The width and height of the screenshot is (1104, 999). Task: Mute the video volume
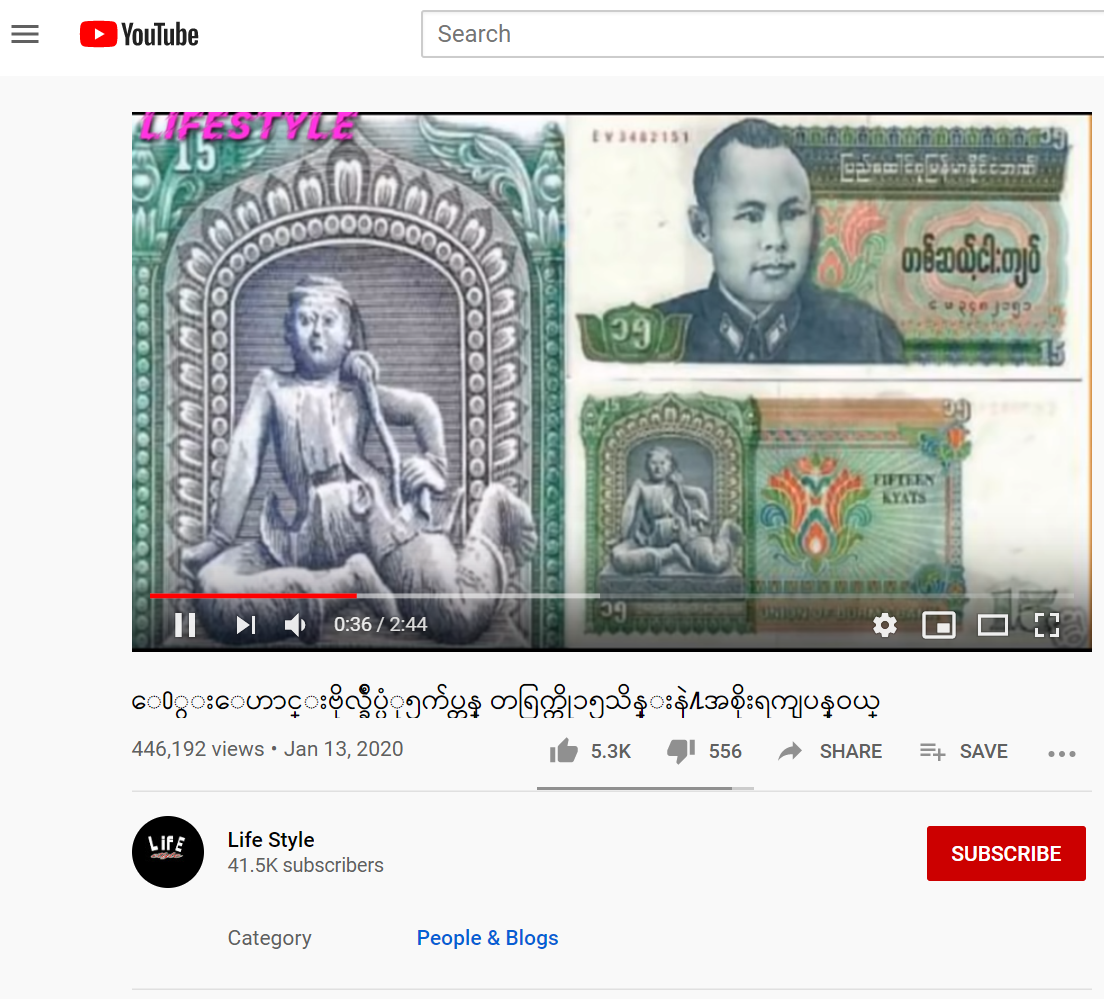[295, 624]
